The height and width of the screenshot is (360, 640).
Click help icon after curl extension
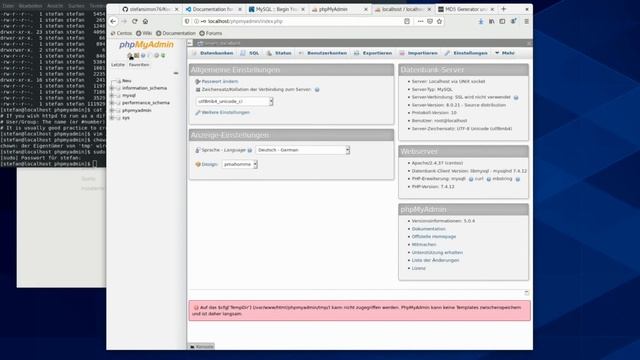pyautogui.click(x=489, y=179)
